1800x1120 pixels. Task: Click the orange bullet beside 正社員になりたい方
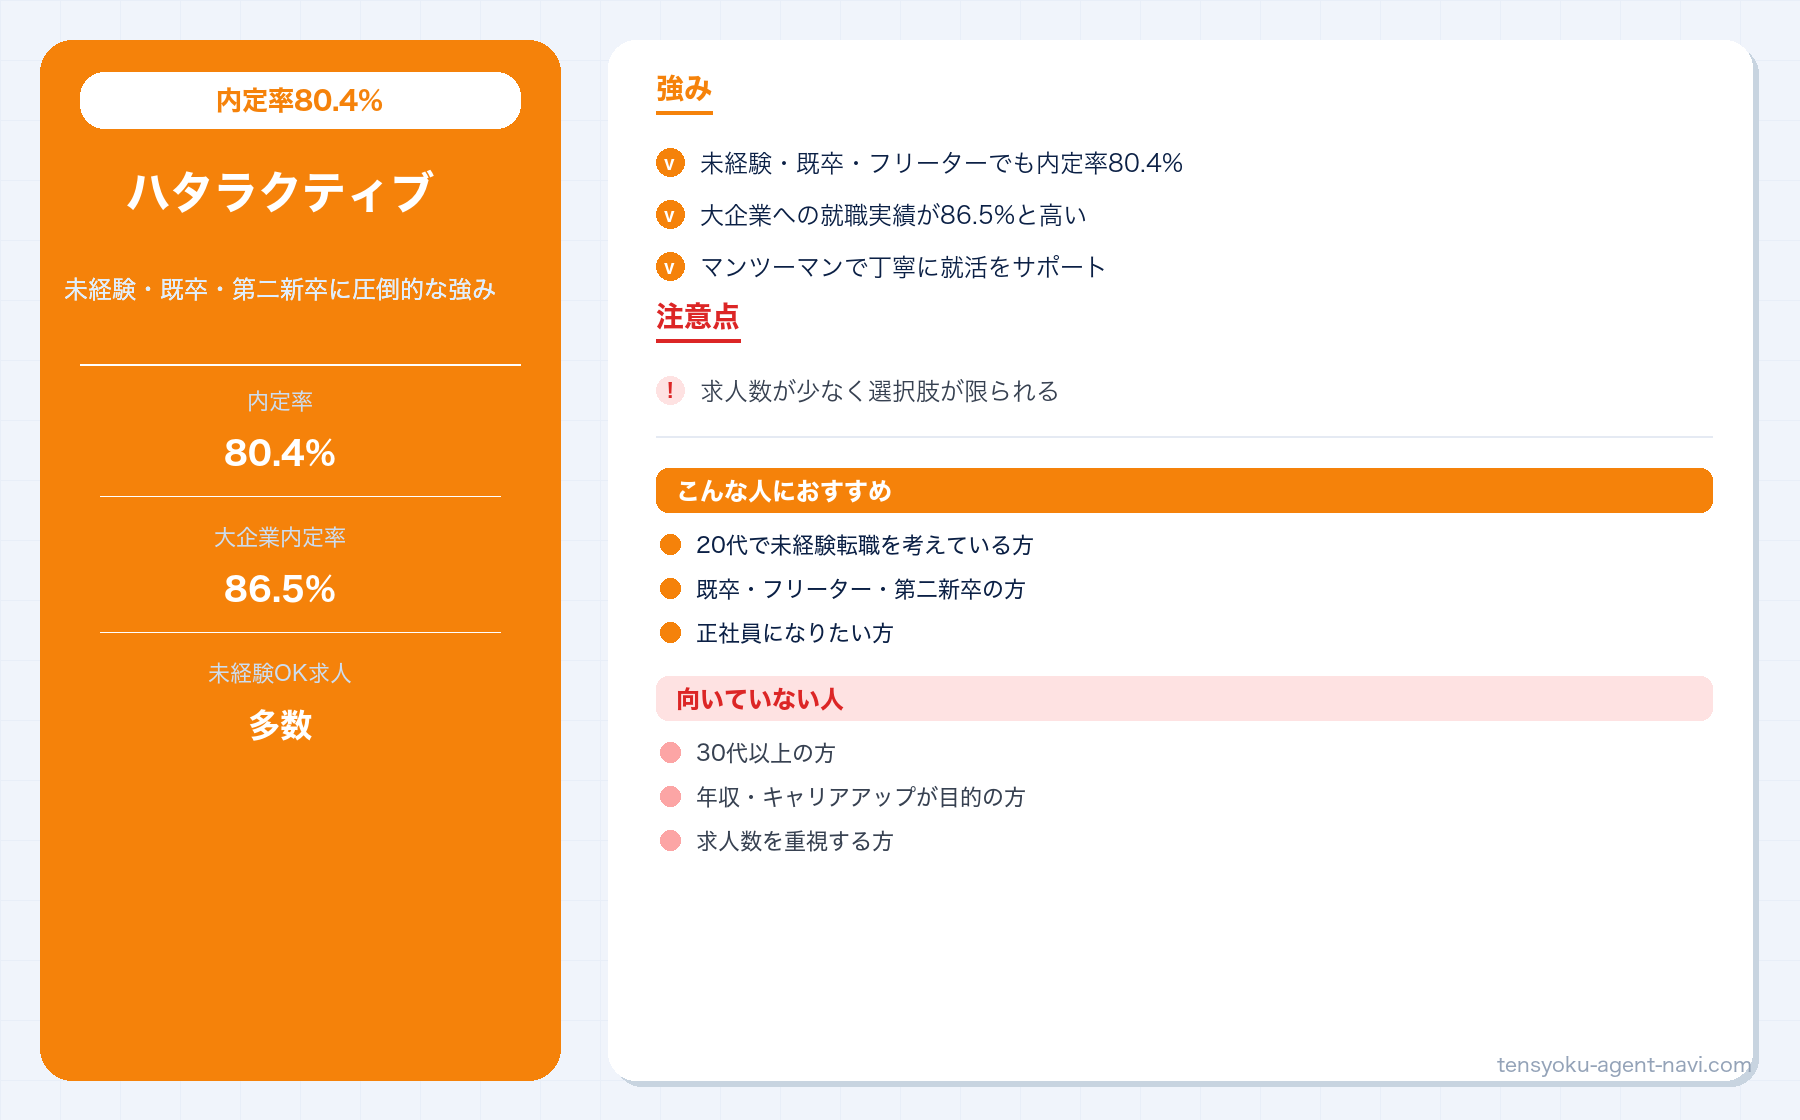(670, 633)
